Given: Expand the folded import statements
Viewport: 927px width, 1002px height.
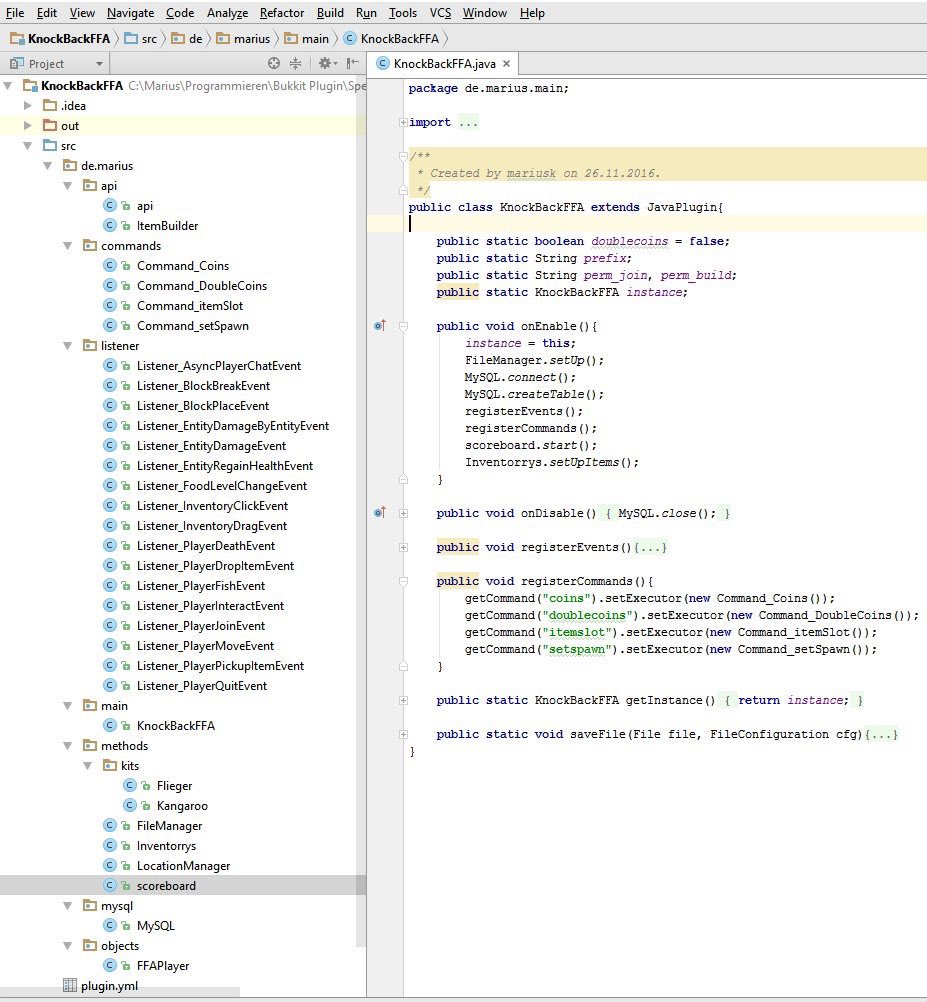Looking at the screenshot, I should [x=403, y=122].
